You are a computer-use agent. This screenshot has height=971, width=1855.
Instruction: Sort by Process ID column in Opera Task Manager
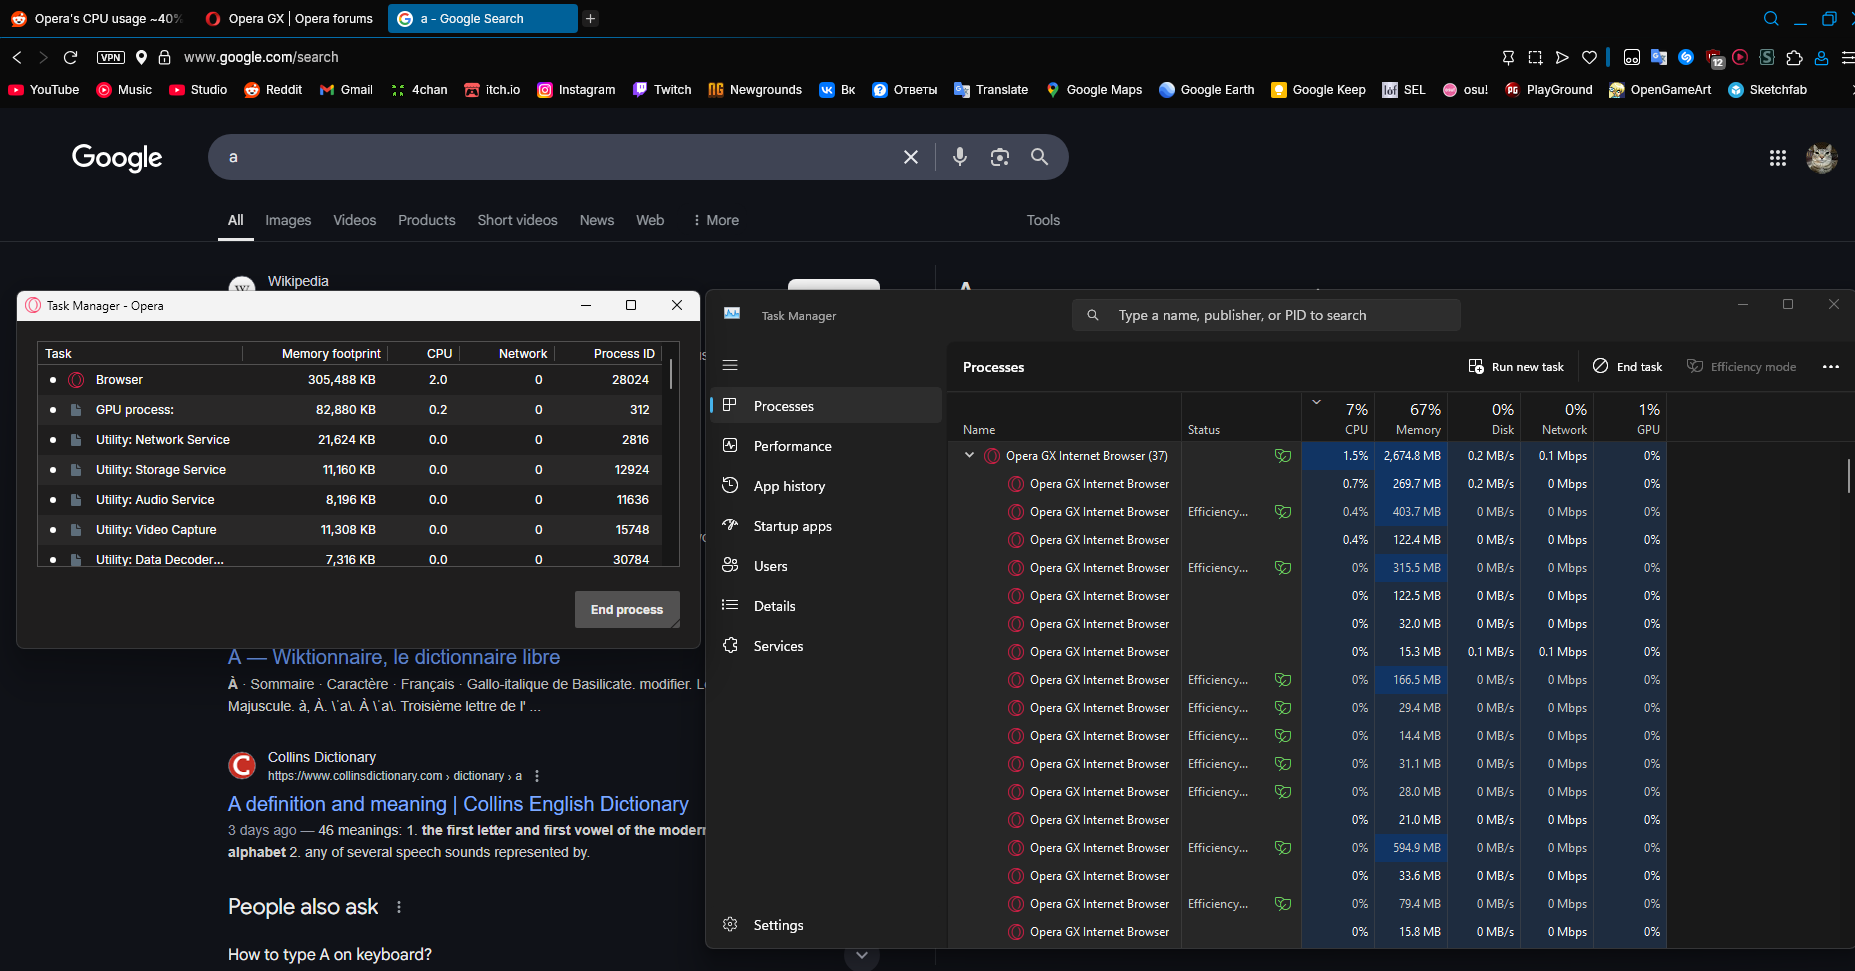click(624, 353)
